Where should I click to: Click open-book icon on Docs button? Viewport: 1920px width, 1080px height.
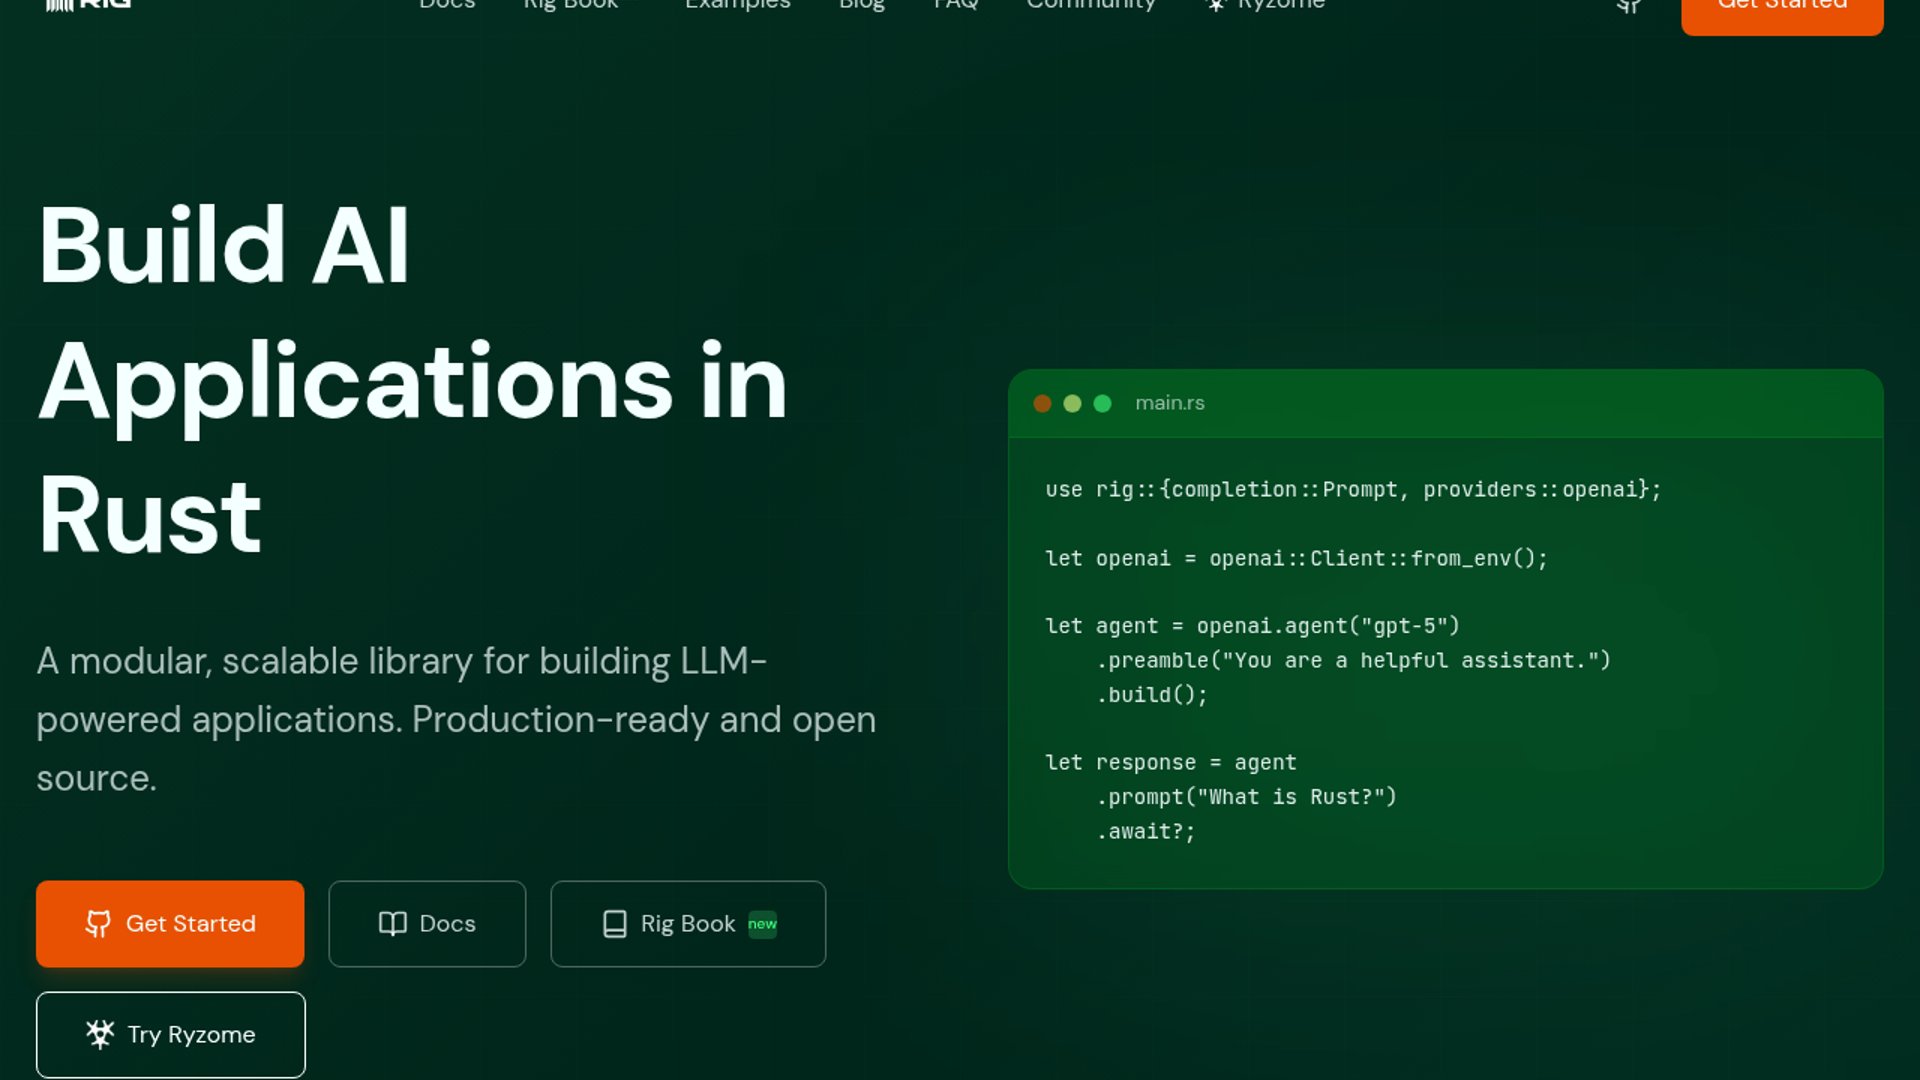[393, 924]
